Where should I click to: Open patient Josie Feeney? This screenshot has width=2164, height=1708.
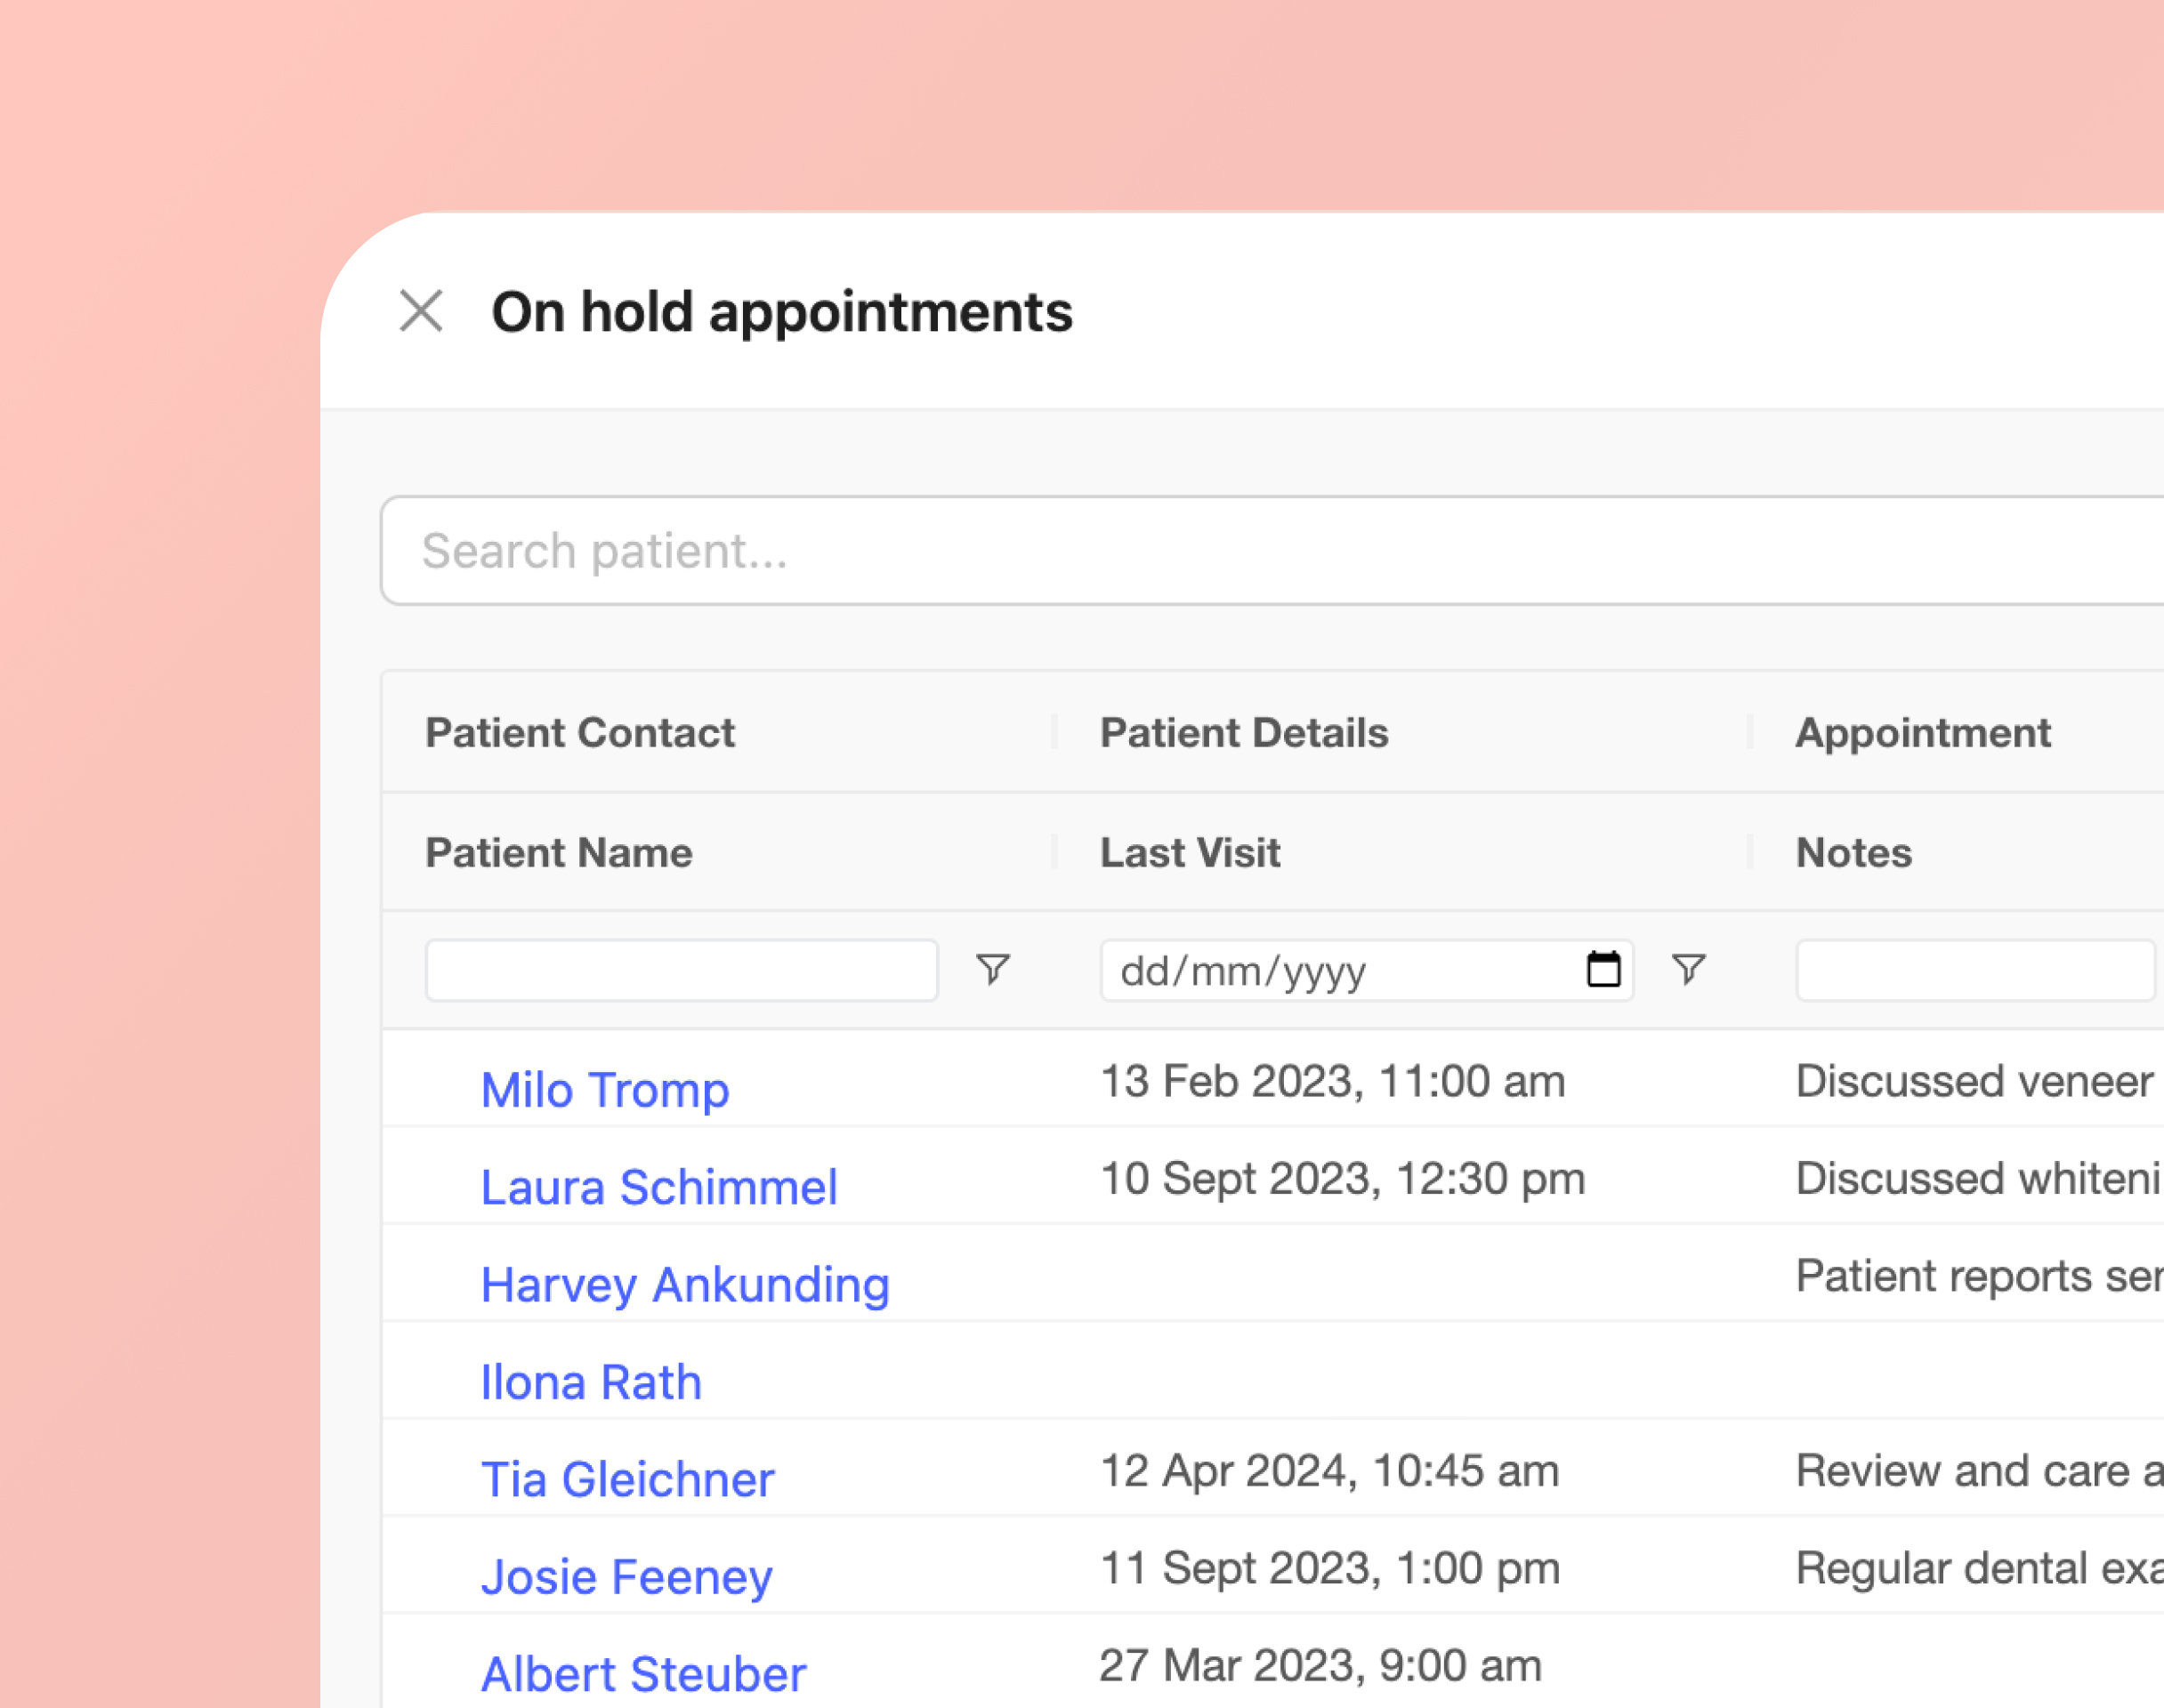(x=627, y=1577)
